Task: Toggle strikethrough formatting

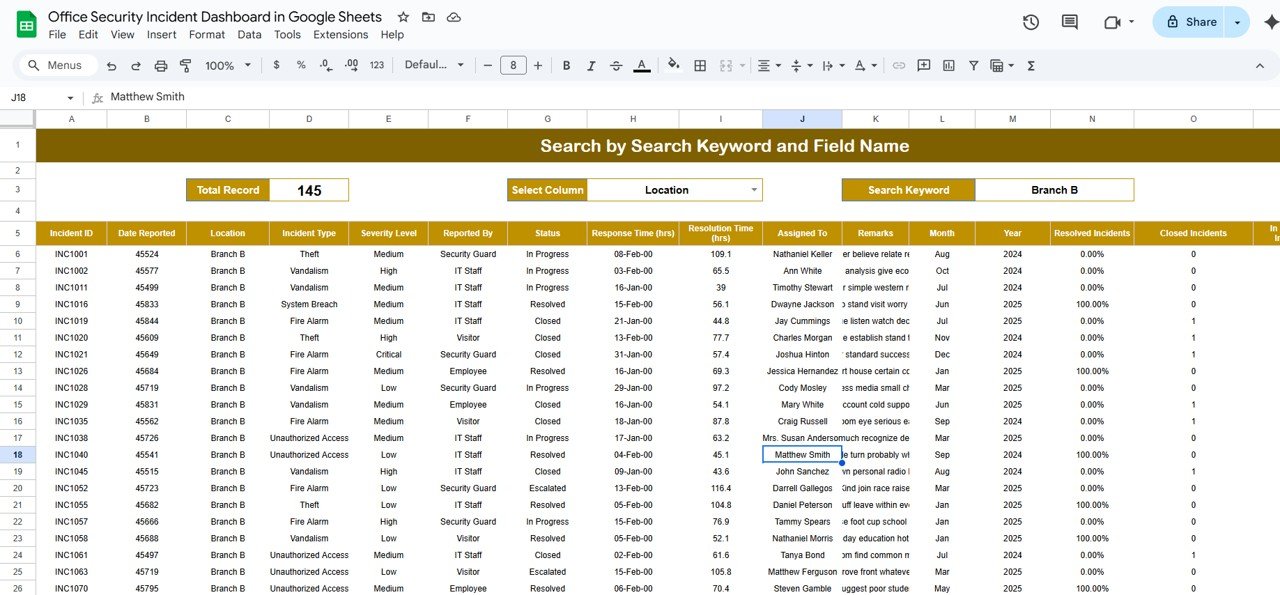Action: tap(616, 65)
